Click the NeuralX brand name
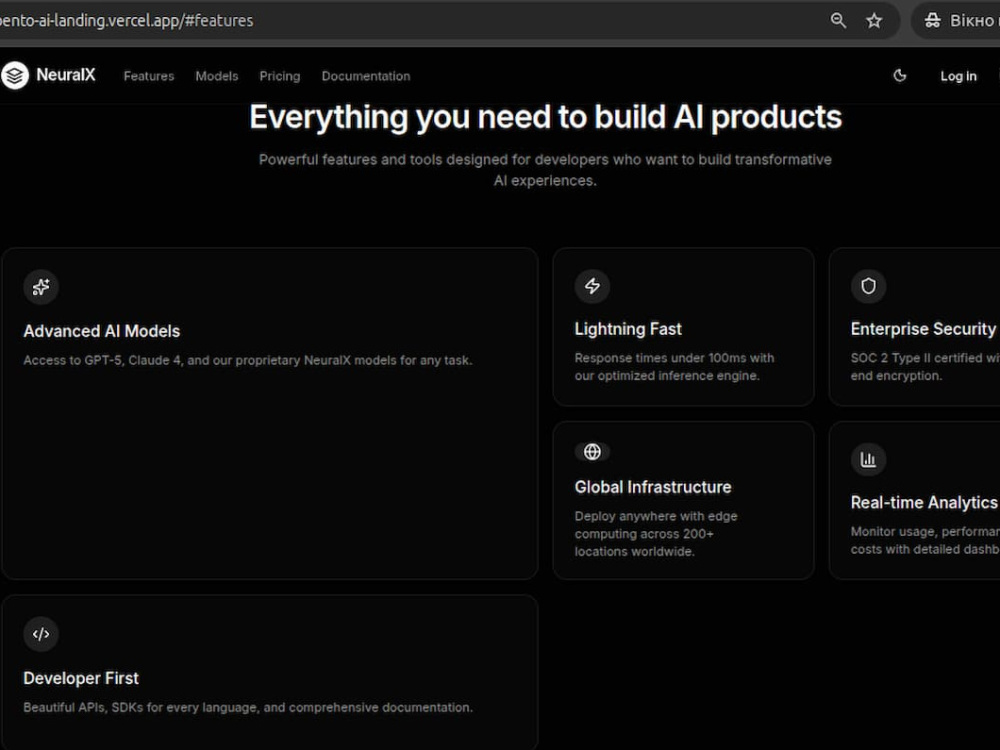This screenshot has width=1000, height=750. click(x=66, y=75)
